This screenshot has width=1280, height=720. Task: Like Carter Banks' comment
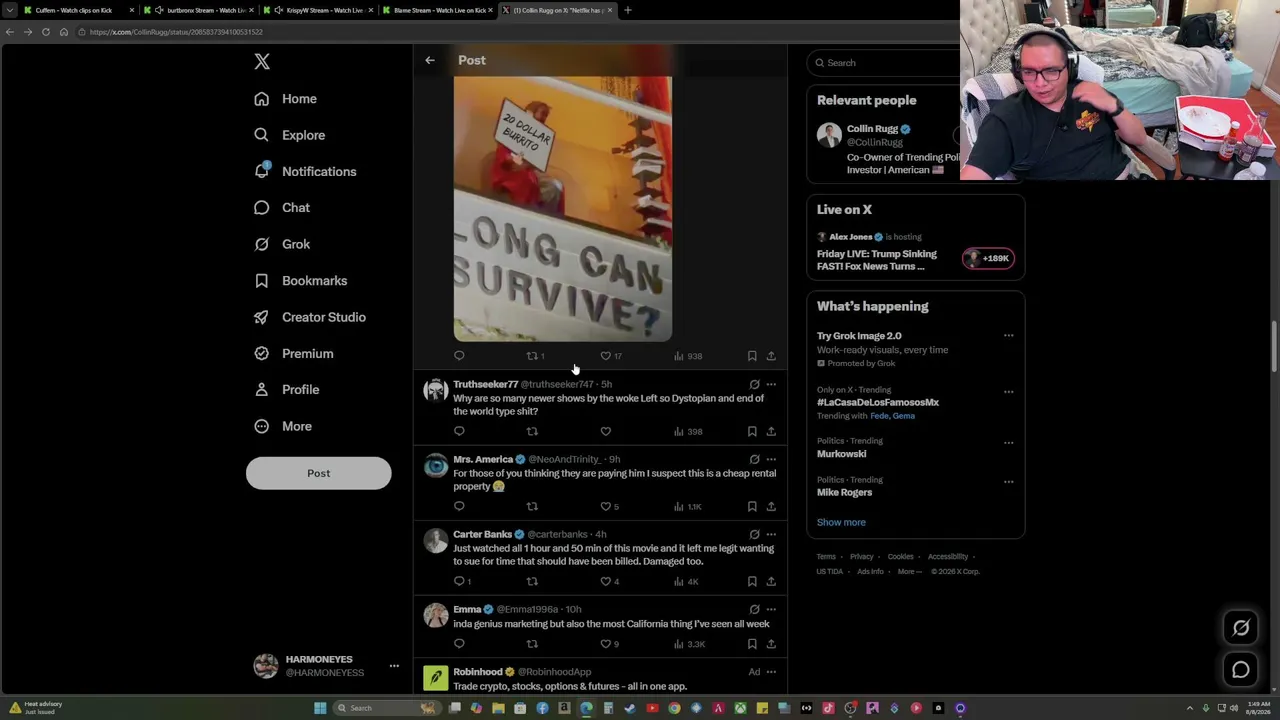click(605, 581)
